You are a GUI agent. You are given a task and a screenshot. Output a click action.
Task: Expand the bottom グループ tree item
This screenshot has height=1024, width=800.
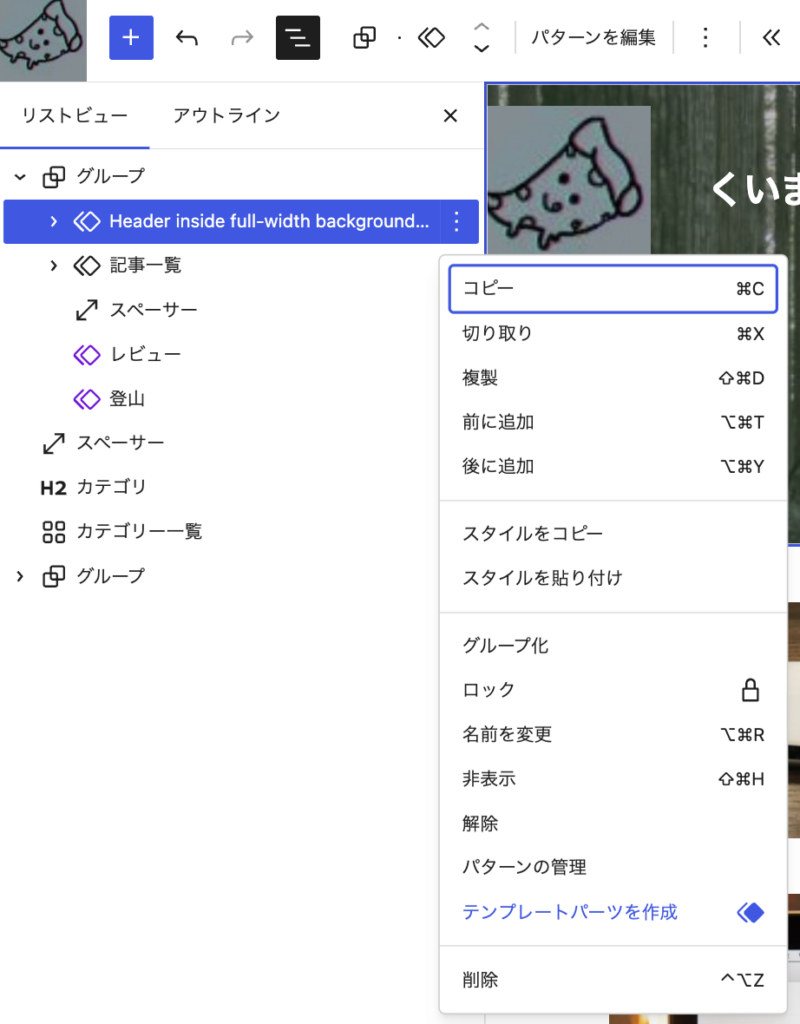coord(20,577)
